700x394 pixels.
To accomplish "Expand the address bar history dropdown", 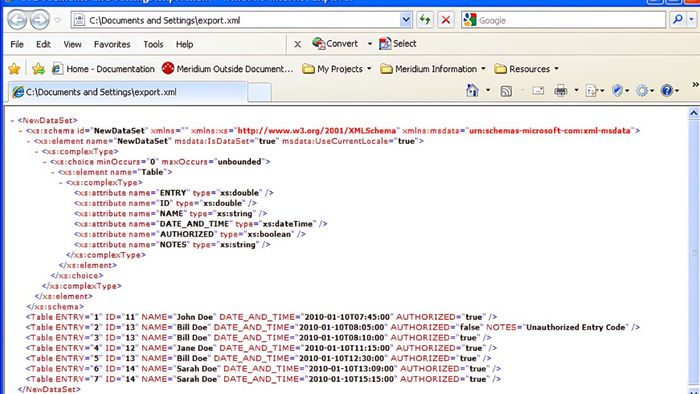I will (x=406, y=20).
